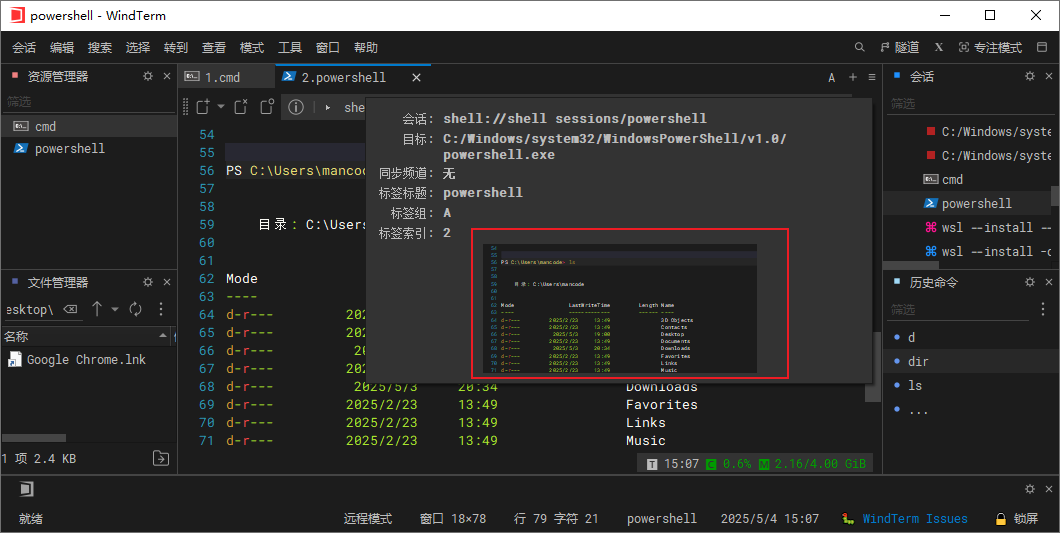
Task: Click the add tab plus icon
Action: point(853,77)
